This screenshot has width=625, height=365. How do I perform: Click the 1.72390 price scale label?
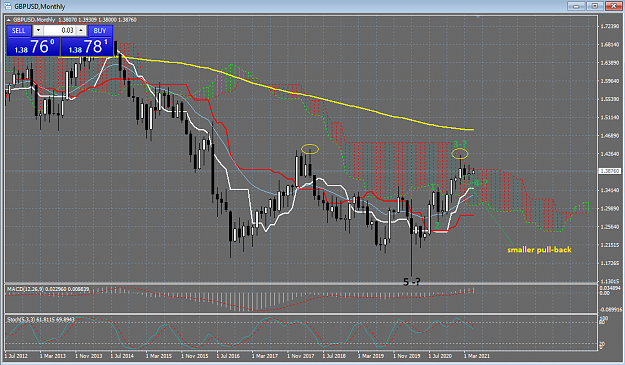pyautogui.click(x=610, y=26)
